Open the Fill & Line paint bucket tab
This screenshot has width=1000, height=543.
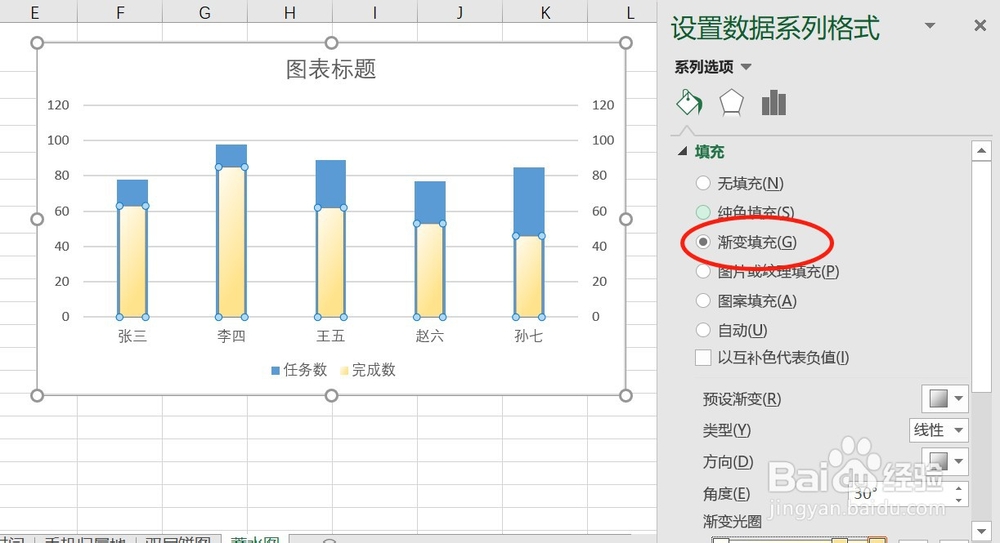point(689,103)
